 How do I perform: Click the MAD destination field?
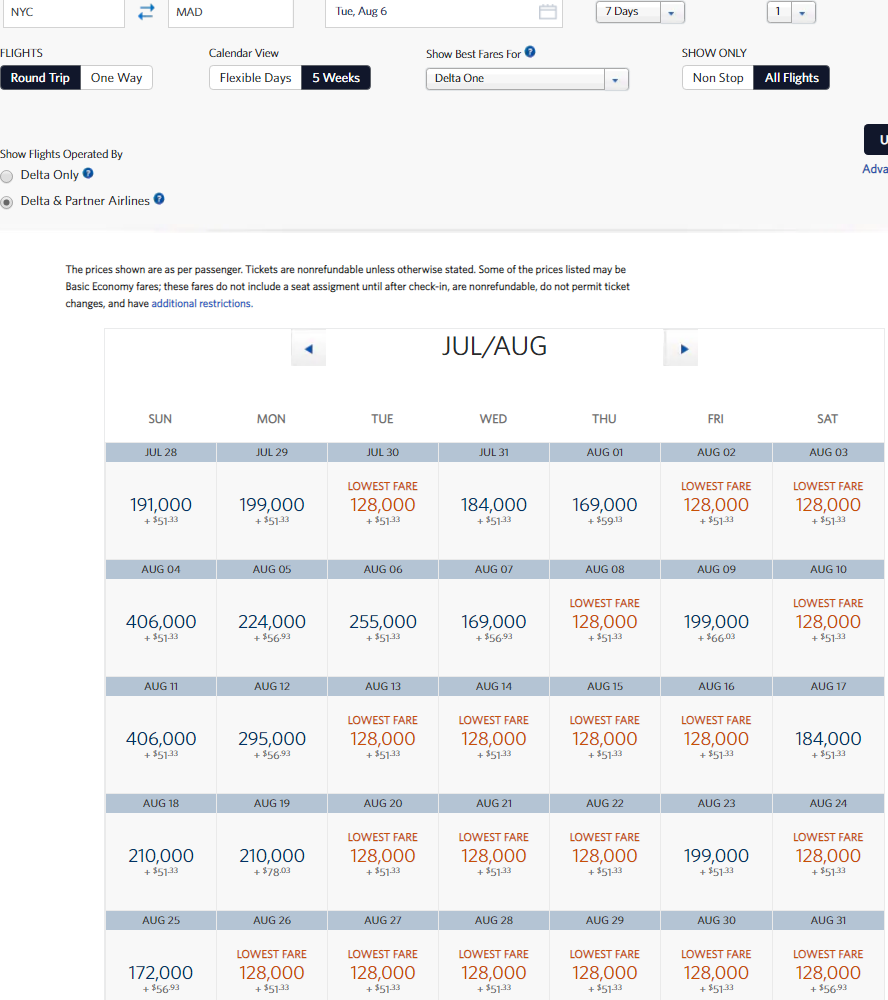[x=230, y=13]
